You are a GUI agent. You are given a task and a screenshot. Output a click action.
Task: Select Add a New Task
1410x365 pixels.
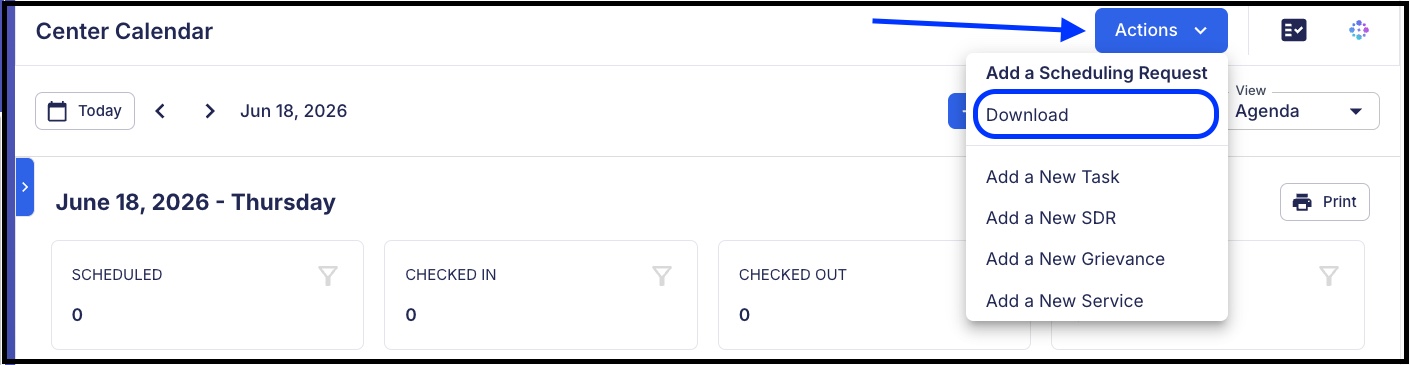point(1052,177)
